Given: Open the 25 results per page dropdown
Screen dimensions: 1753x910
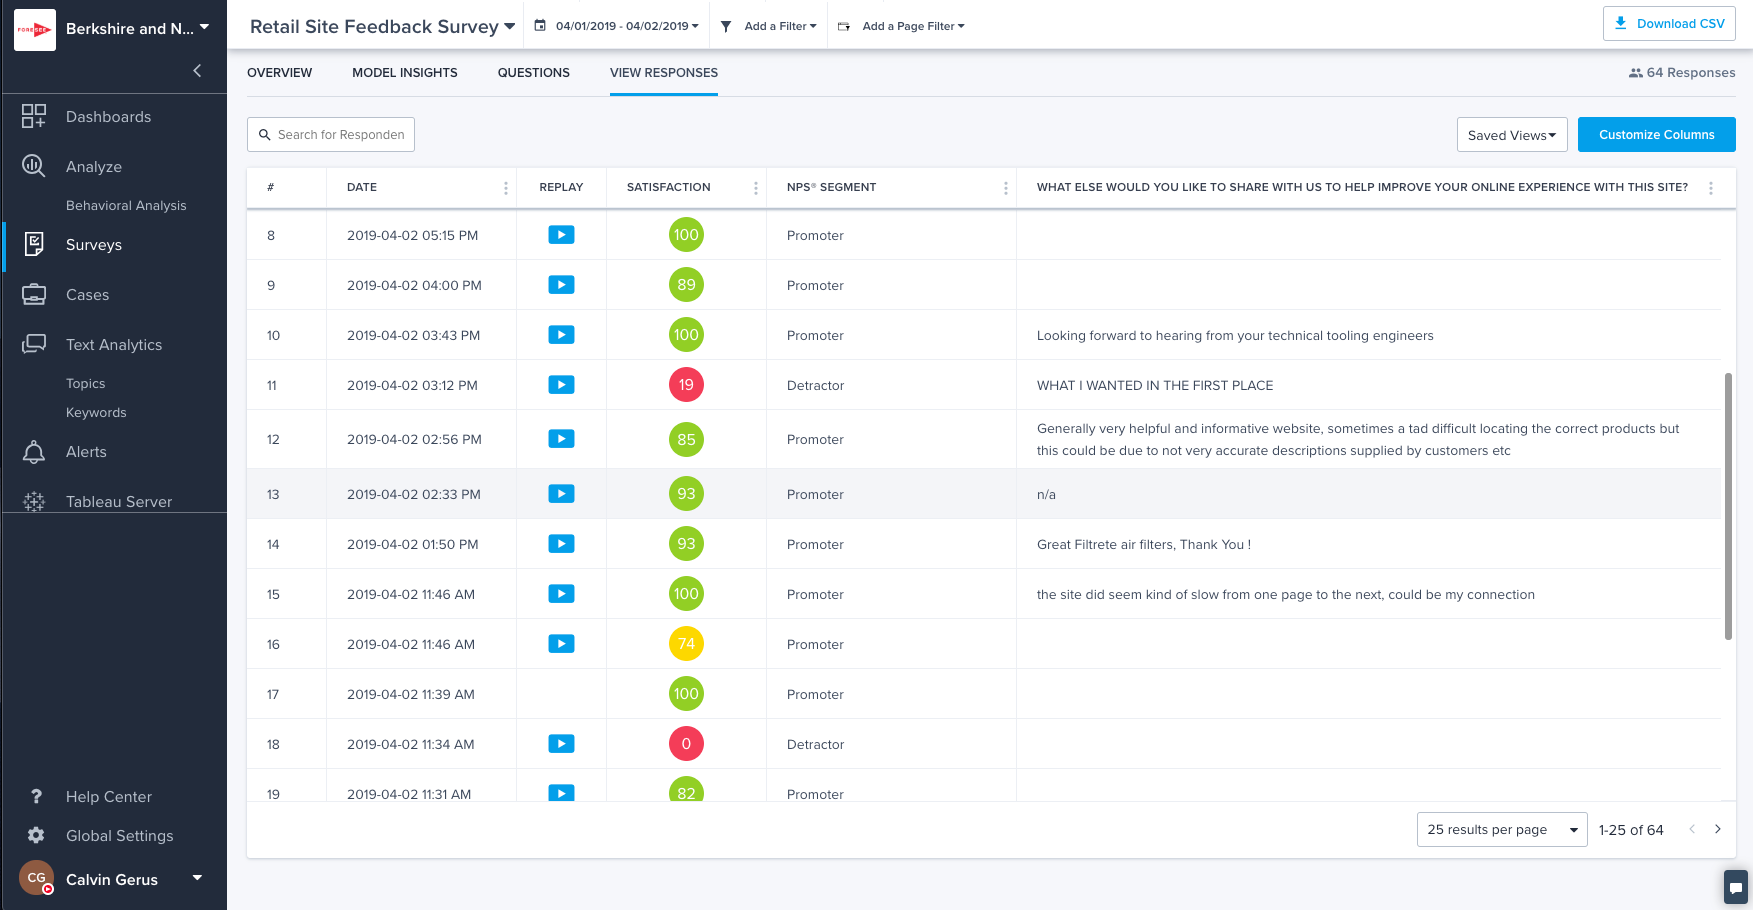Looking at the screenshot, I should 1501,830.
